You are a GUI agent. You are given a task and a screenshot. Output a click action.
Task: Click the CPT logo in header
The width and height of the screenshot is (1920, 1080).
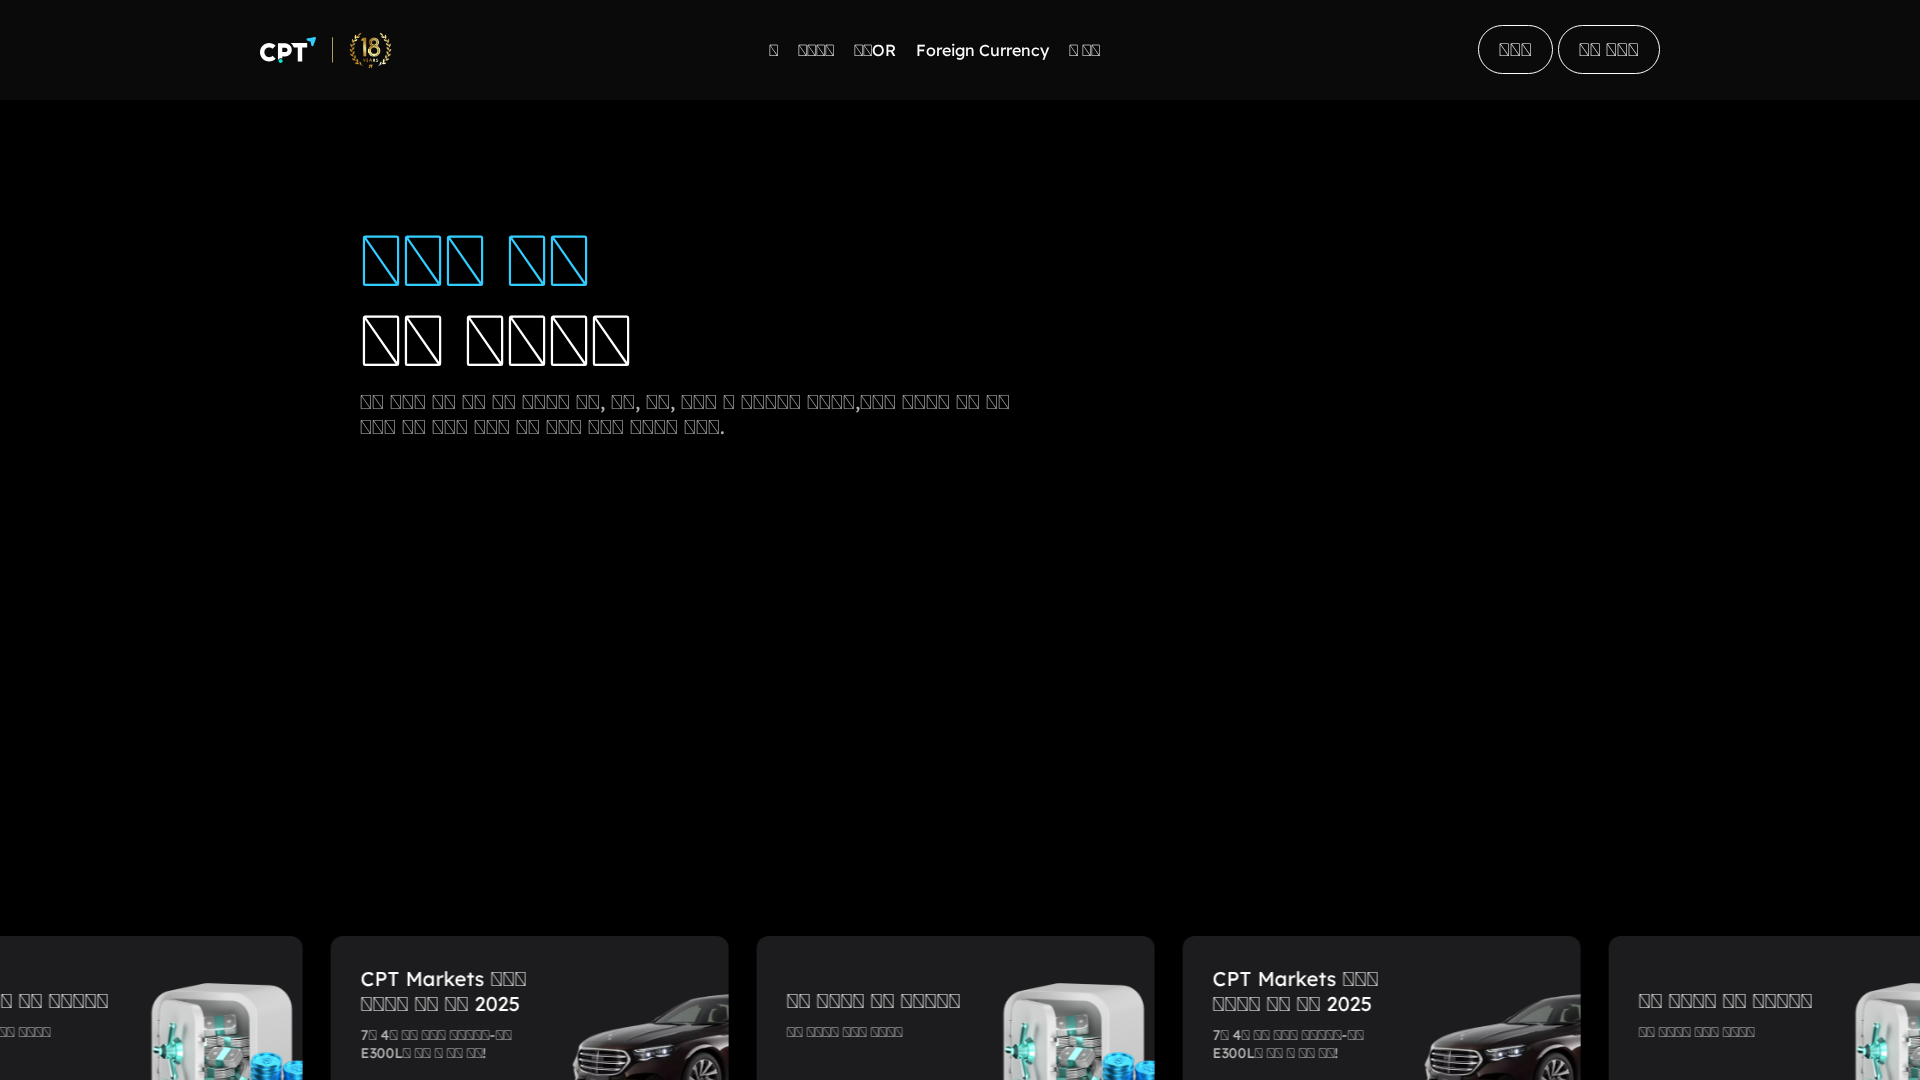coord(287,50)
